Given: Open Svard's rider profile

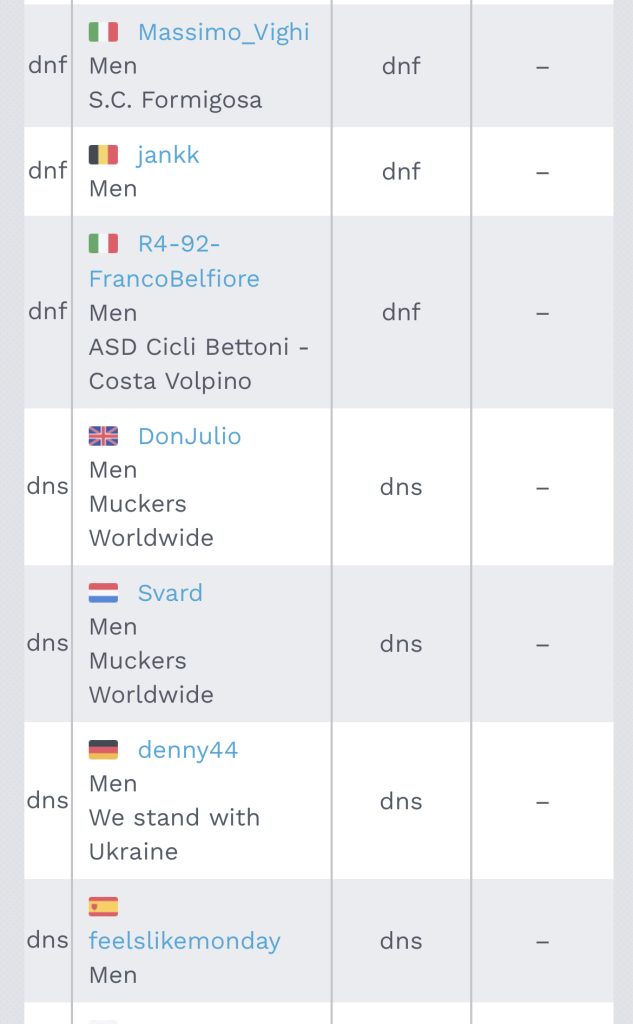Looking at the screenshot, I should 170,593.
